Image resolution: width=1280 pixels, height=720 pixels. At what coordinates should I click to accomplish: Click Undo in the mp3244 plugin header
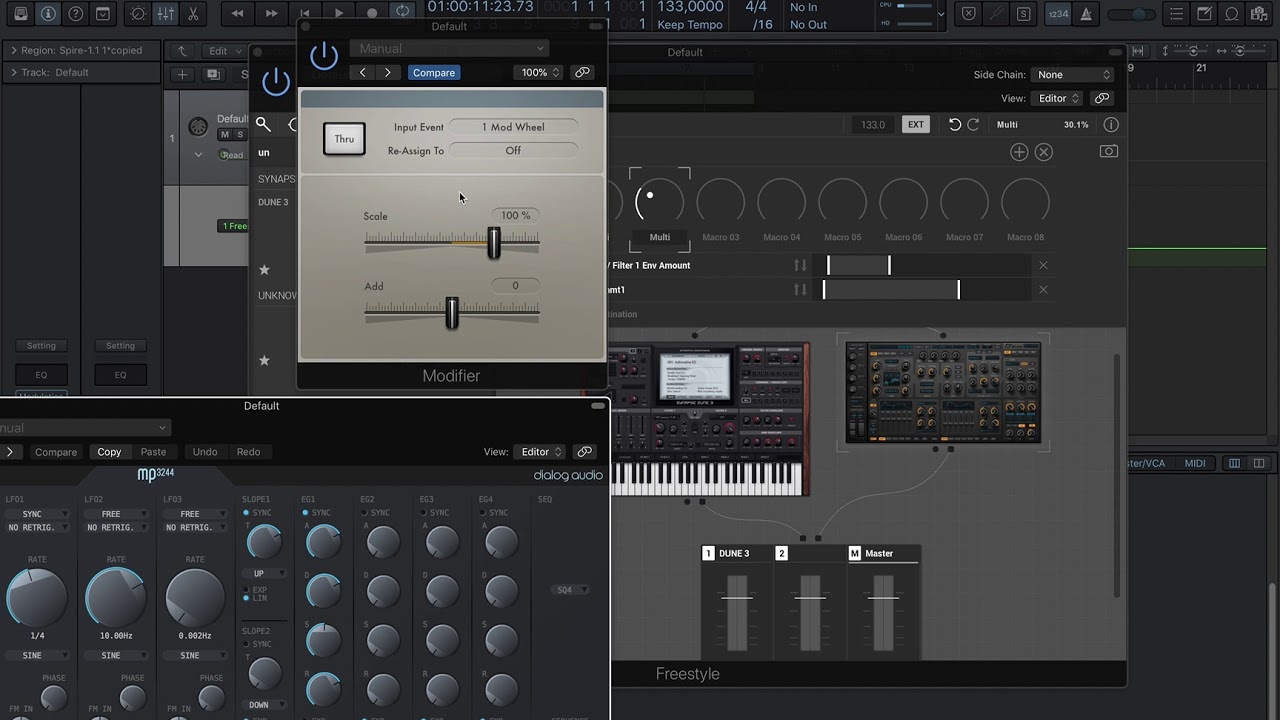[205, 452]
